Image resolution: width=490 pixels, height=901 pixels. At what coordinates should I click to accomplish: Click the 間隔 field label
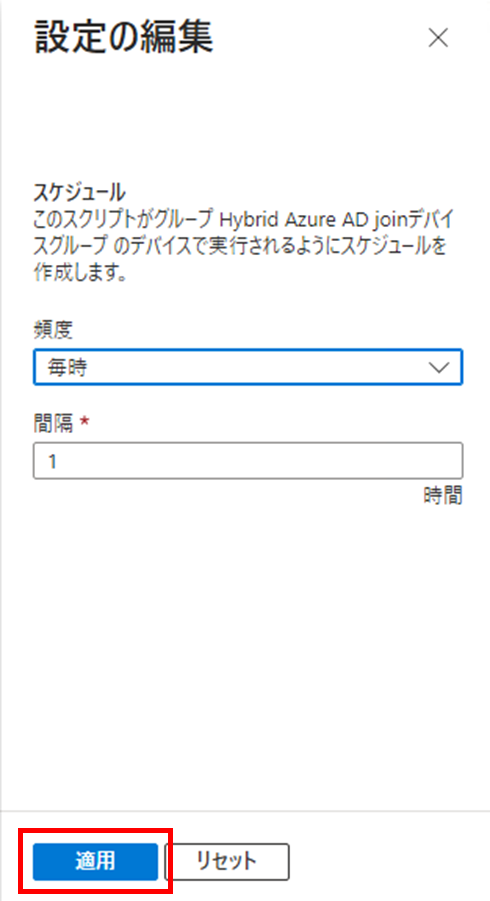coord(53,423)
